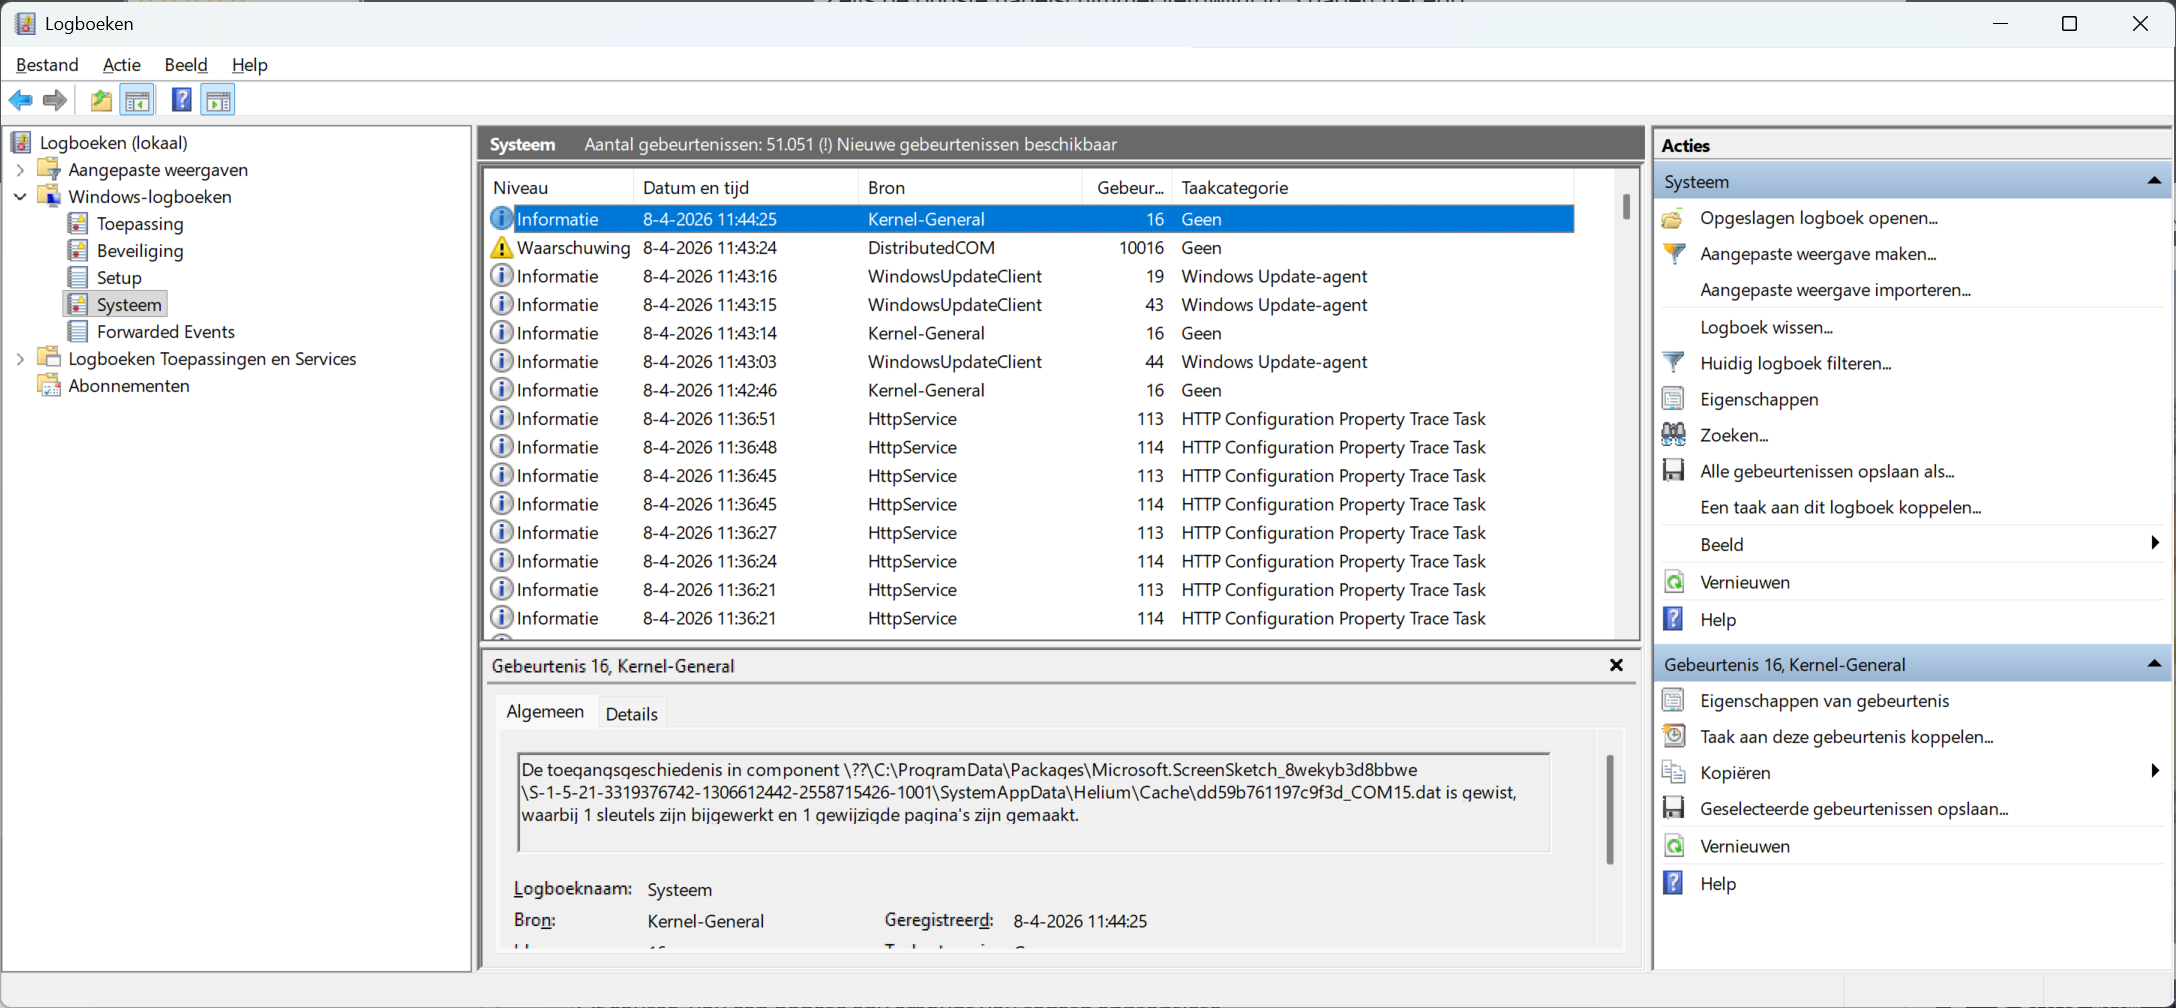Expand Logboeken Toepassingen en Services node
2176x1008 pixels.
[20, 359]
